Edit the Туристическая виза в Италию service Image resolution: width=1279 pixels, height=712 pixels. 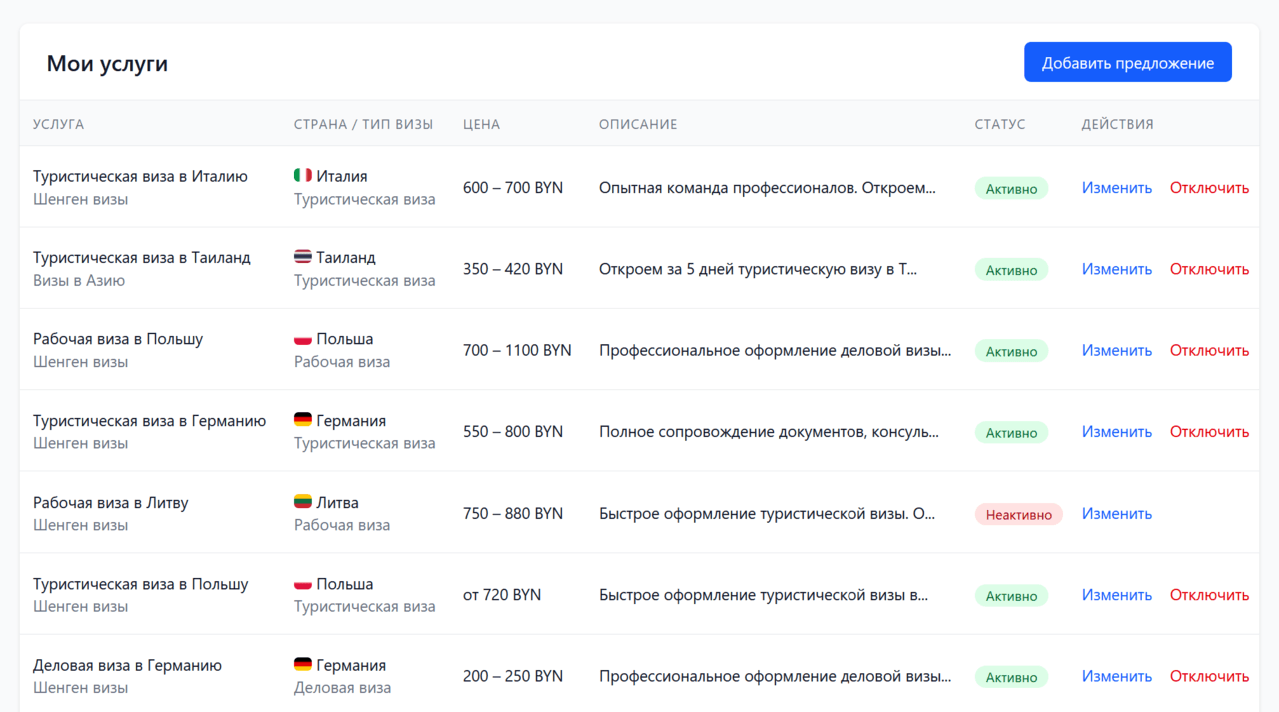[1117, 187]
